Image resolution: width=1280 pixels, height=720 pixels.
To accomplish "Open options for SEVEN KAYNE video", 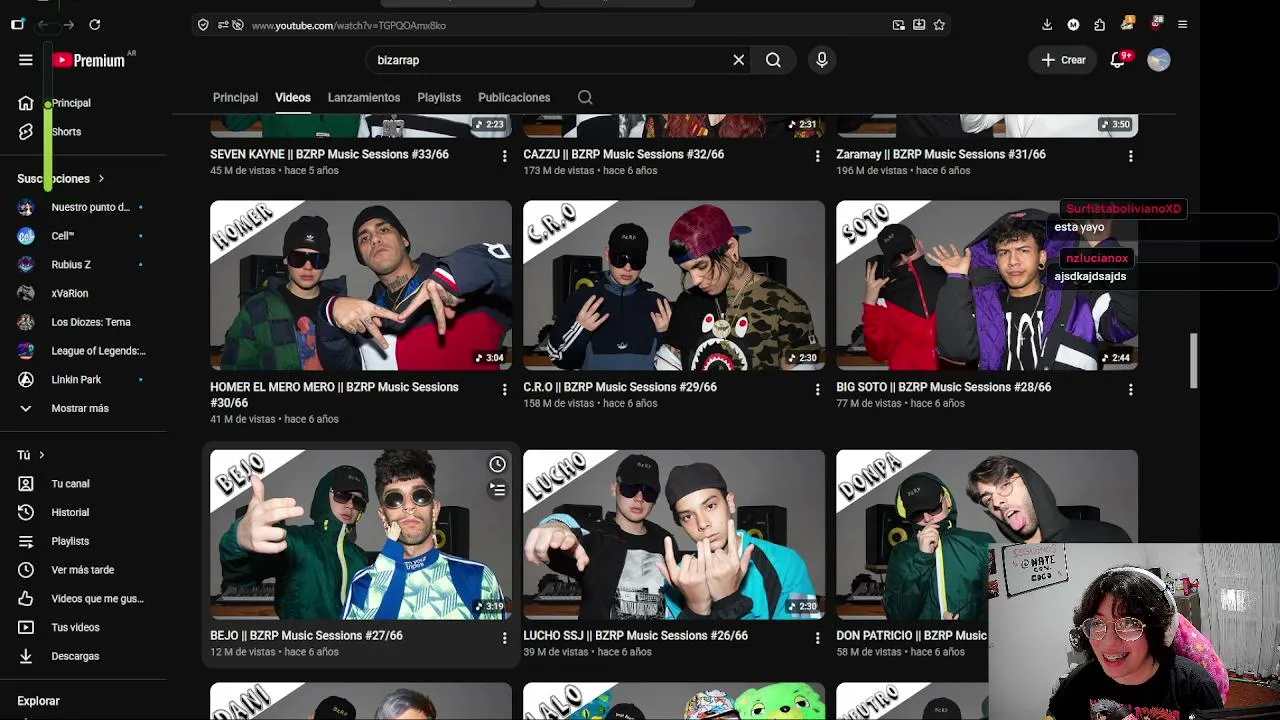I will [504, 156].
